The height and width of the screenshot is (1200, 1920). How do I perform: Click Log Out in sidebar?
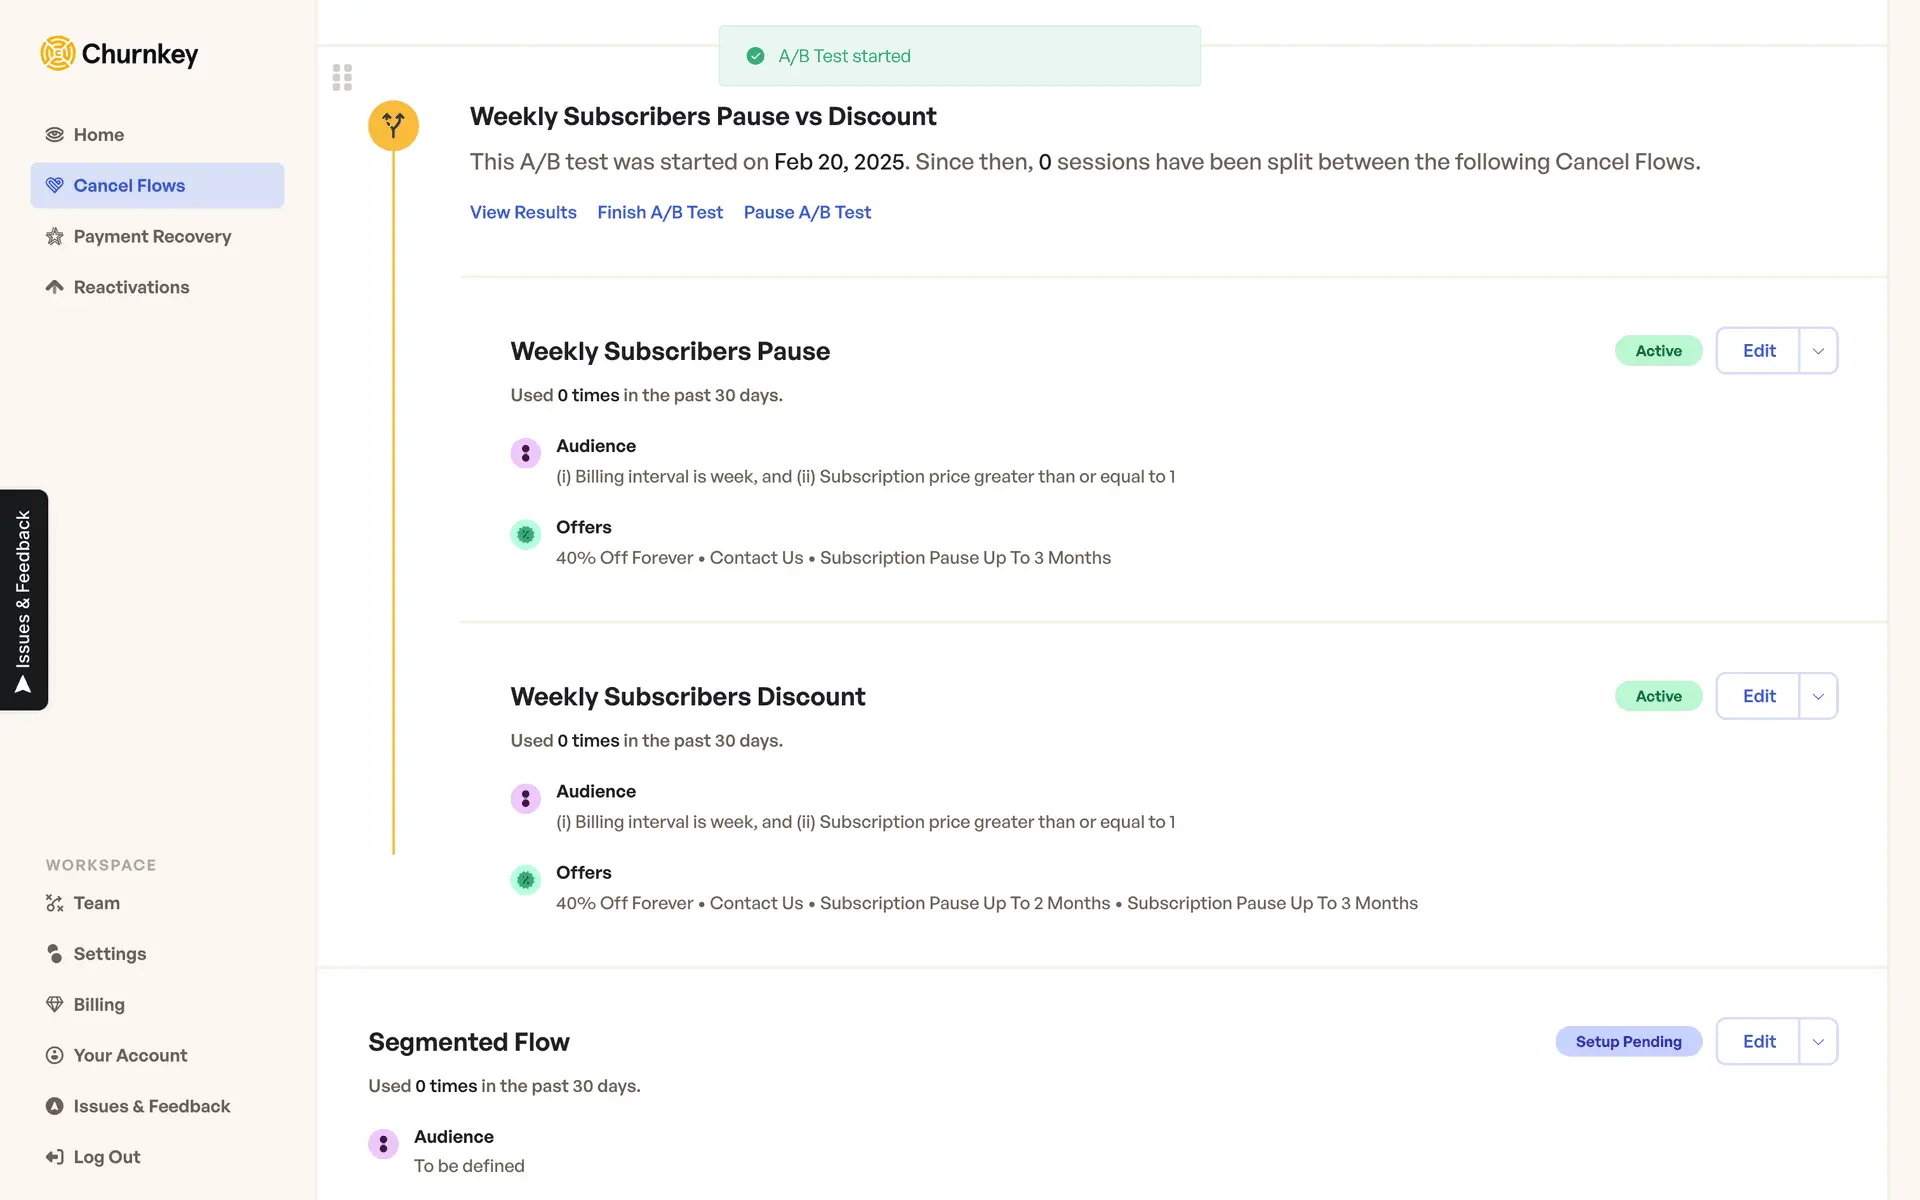[x=106, y=1157]
